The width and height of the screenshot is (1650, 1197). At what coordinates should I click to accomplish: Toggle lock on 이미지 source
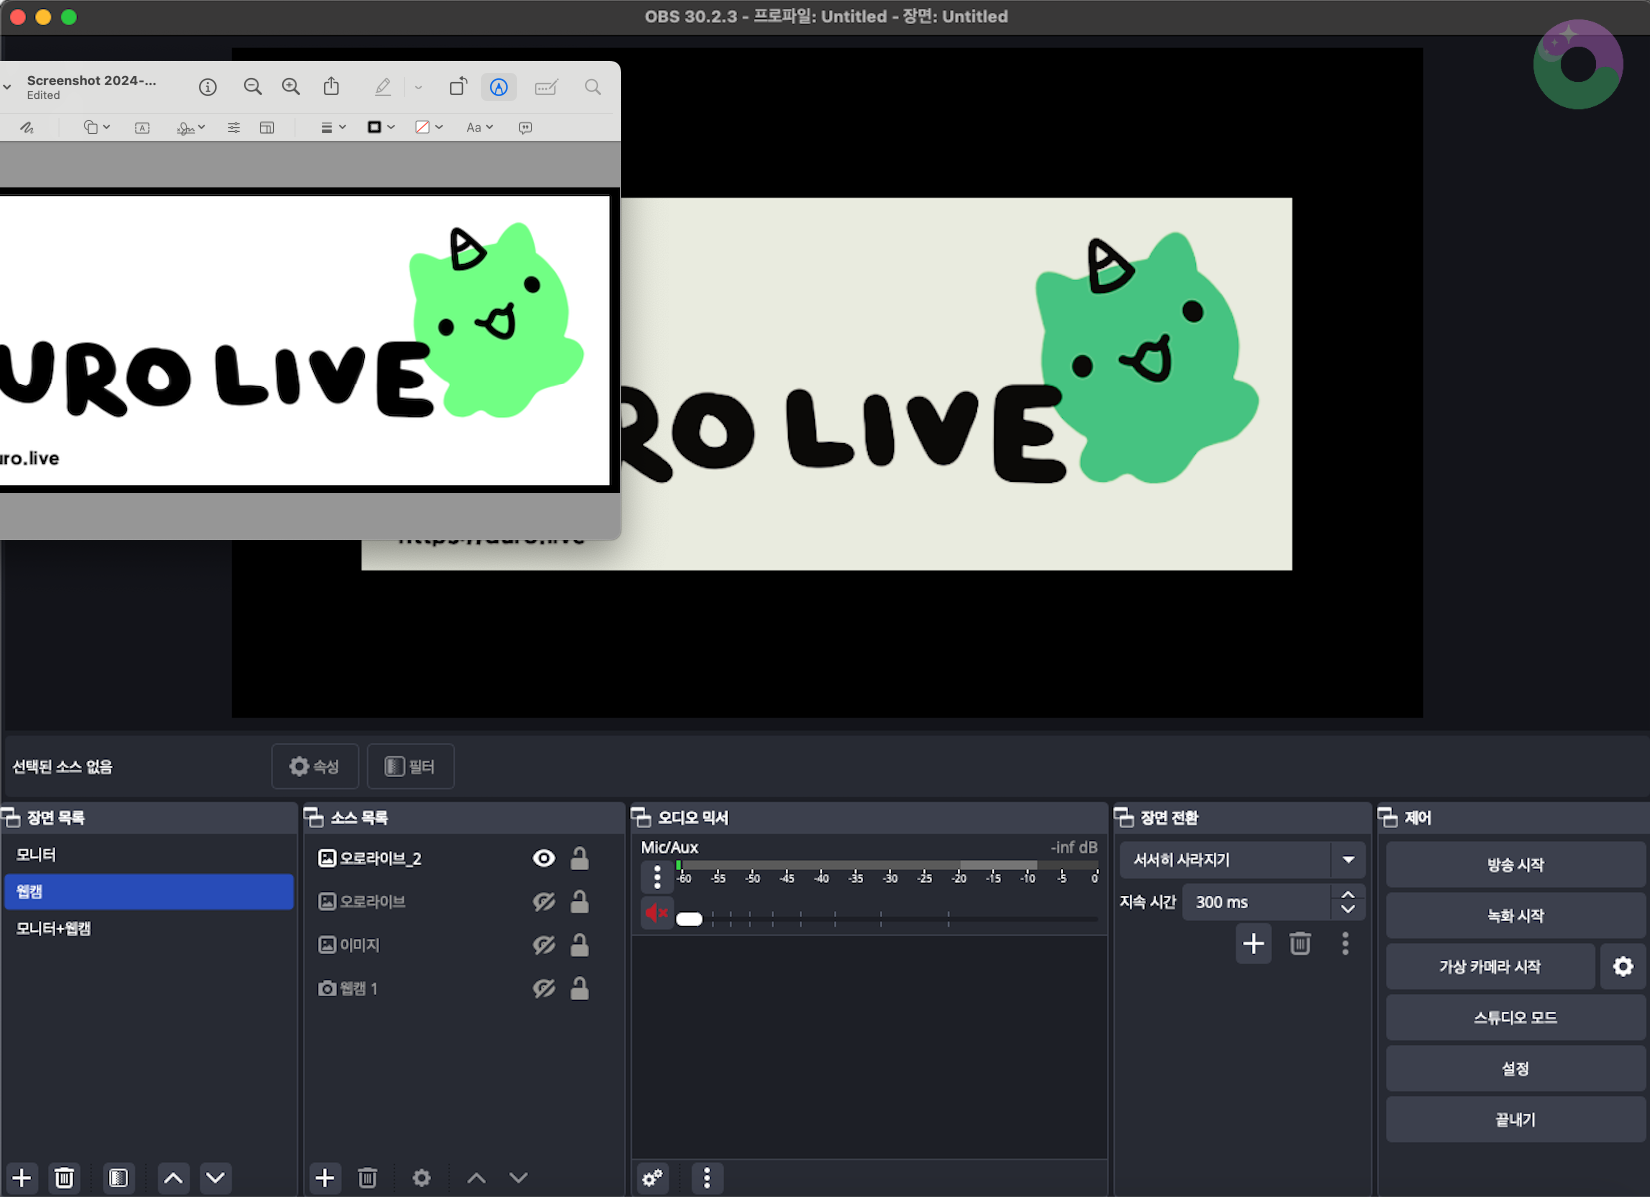pos(579,945)
